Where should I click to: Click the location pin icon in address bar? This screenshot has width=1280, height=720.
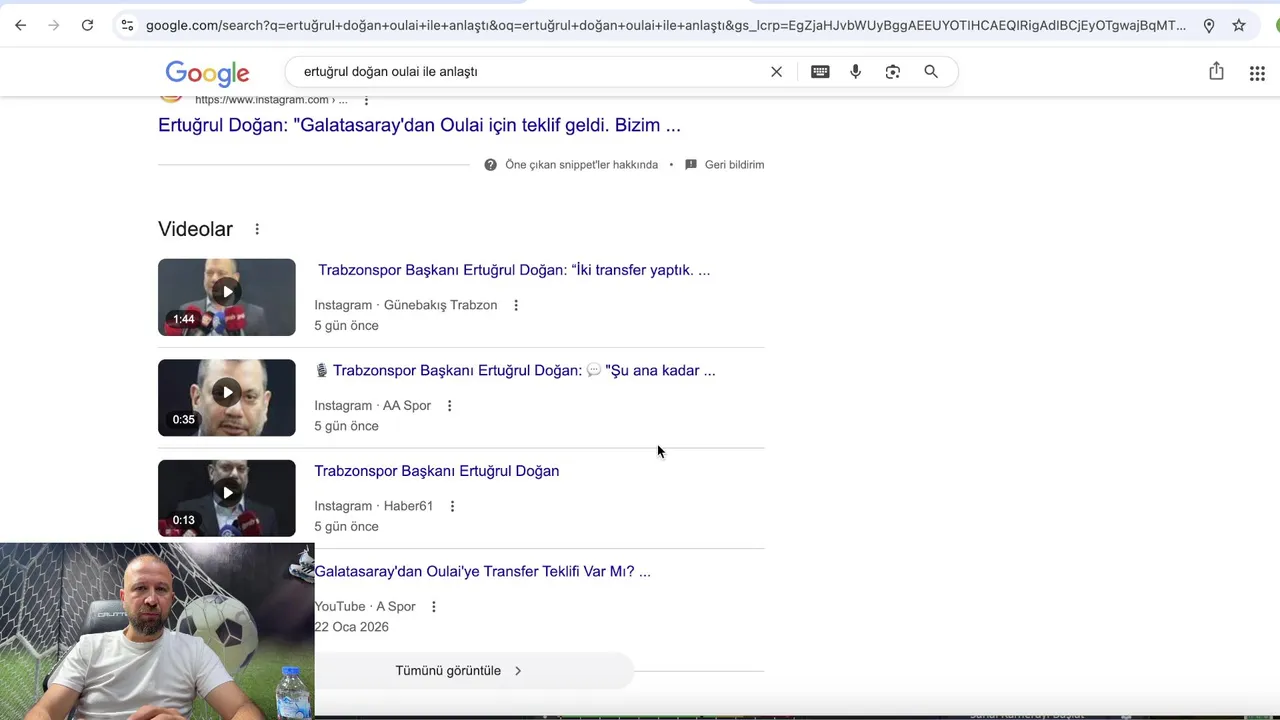click(x=1209, y=25)
